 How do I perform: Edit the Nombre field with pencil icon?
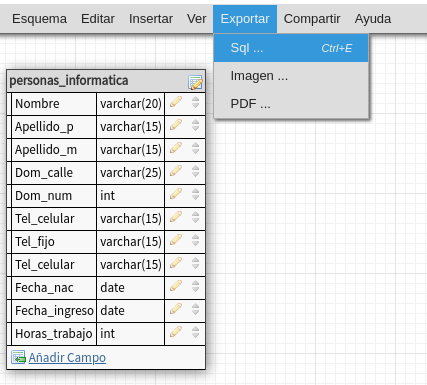[176, 102]
